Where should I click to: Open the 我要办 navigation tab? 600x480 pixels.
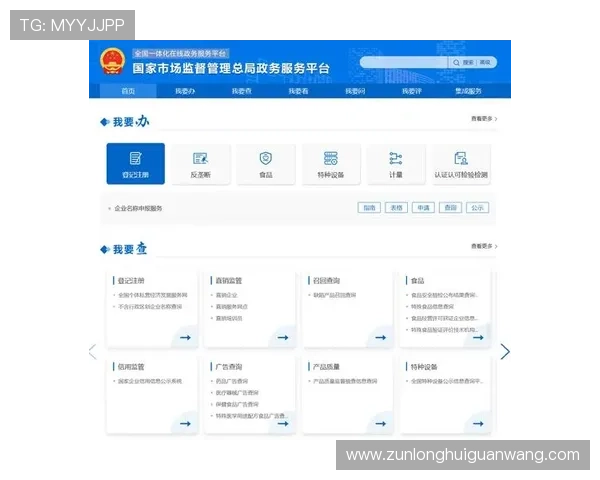coord(185,91)
